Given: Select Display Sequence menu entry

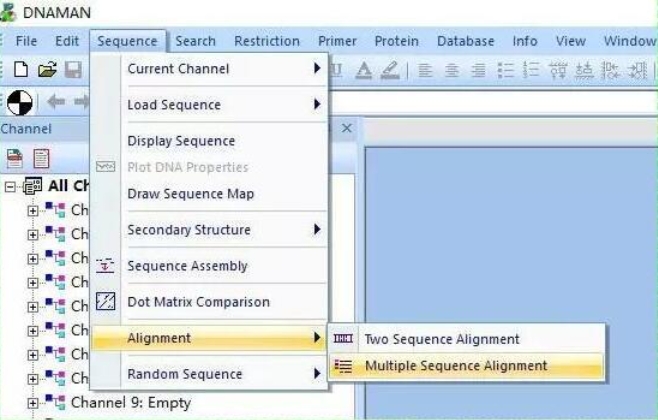Looking at the screenshot, I should click(x=181, y=141).
